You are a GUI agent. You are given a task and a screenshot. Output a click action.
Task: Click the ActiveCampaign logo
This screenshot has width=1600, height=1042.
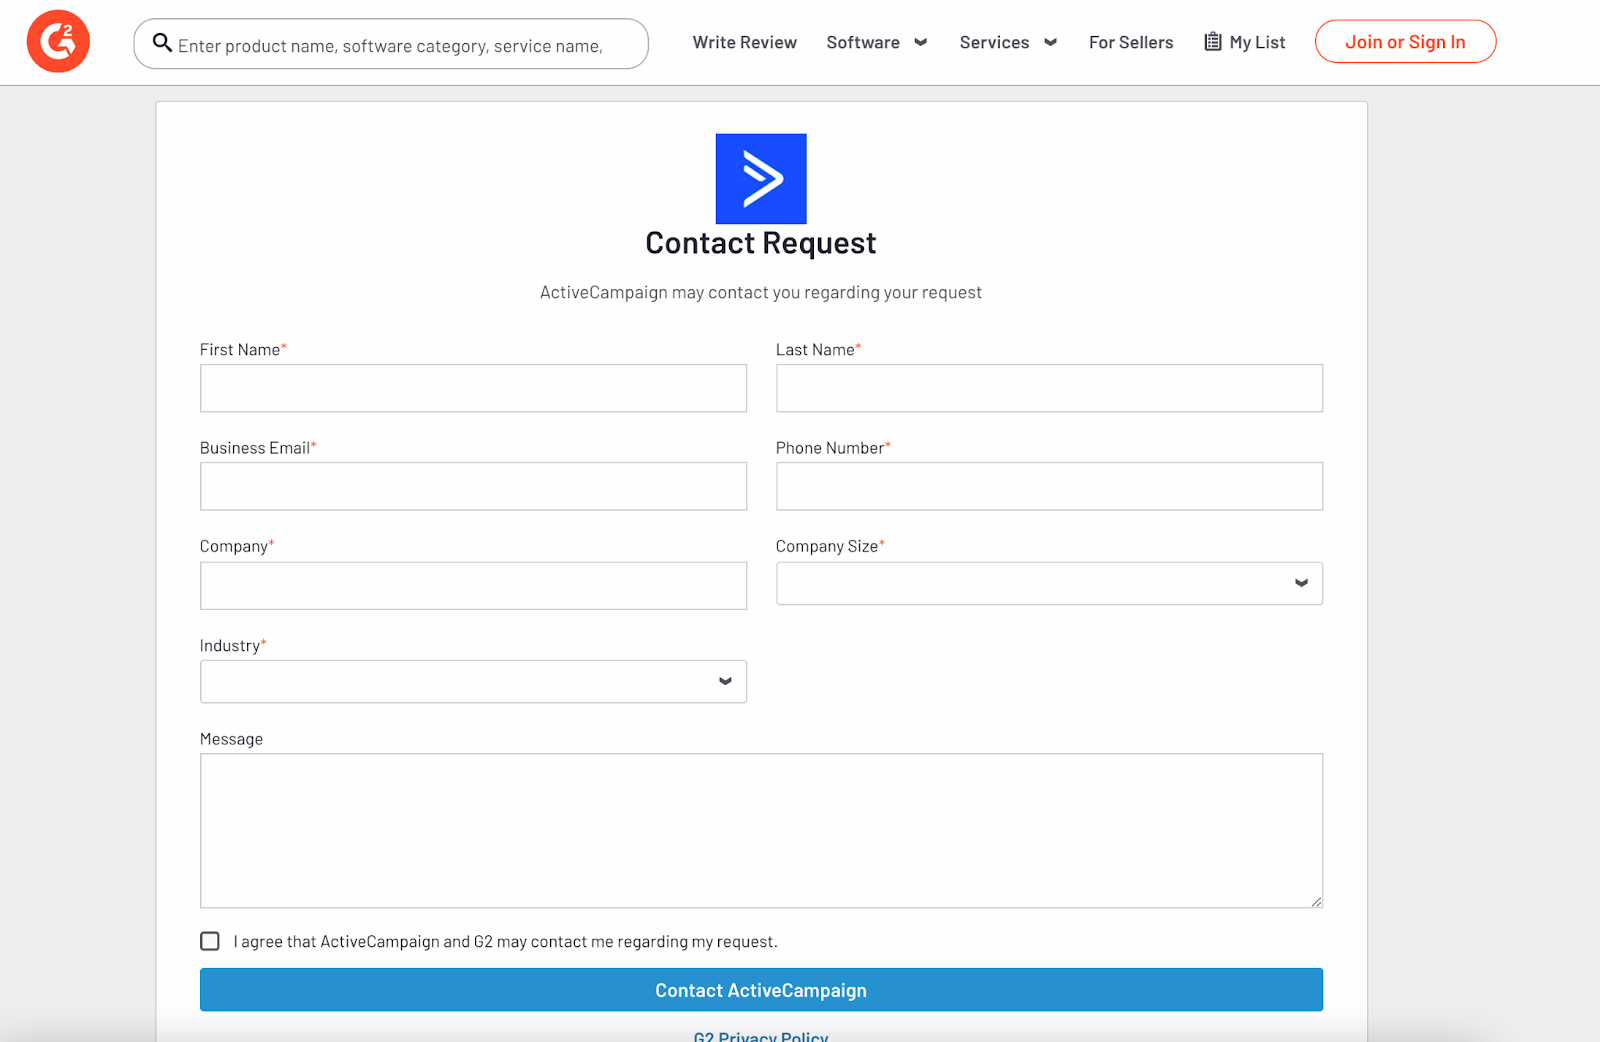click(x=761, y=179)
